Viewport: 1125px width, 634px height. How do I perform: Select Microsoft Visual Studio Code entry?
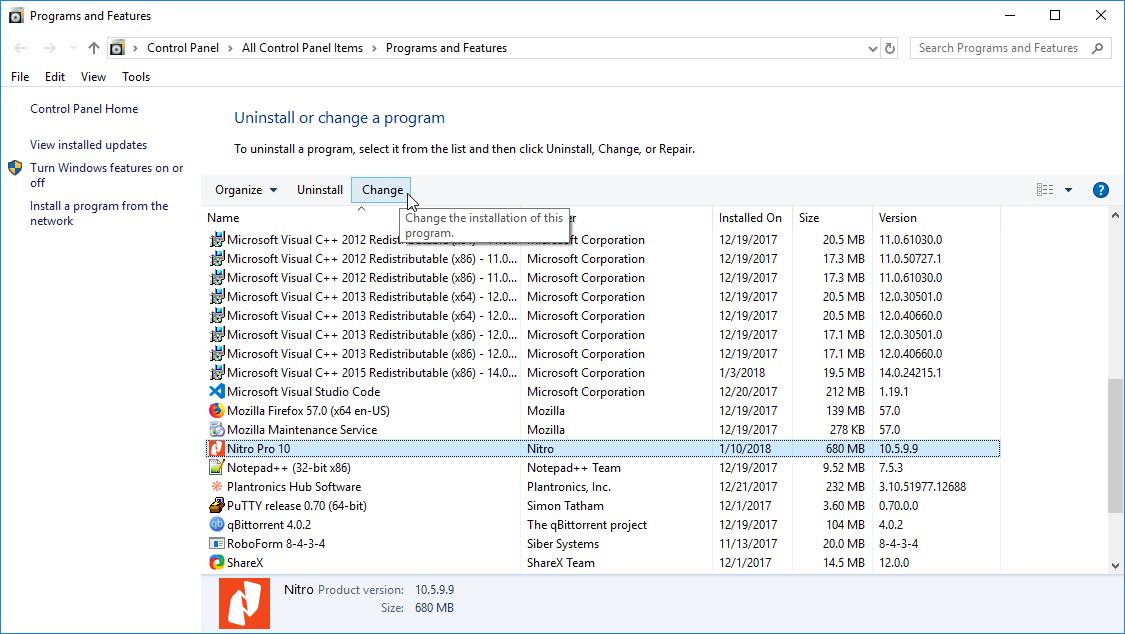[x=303, y=392]
